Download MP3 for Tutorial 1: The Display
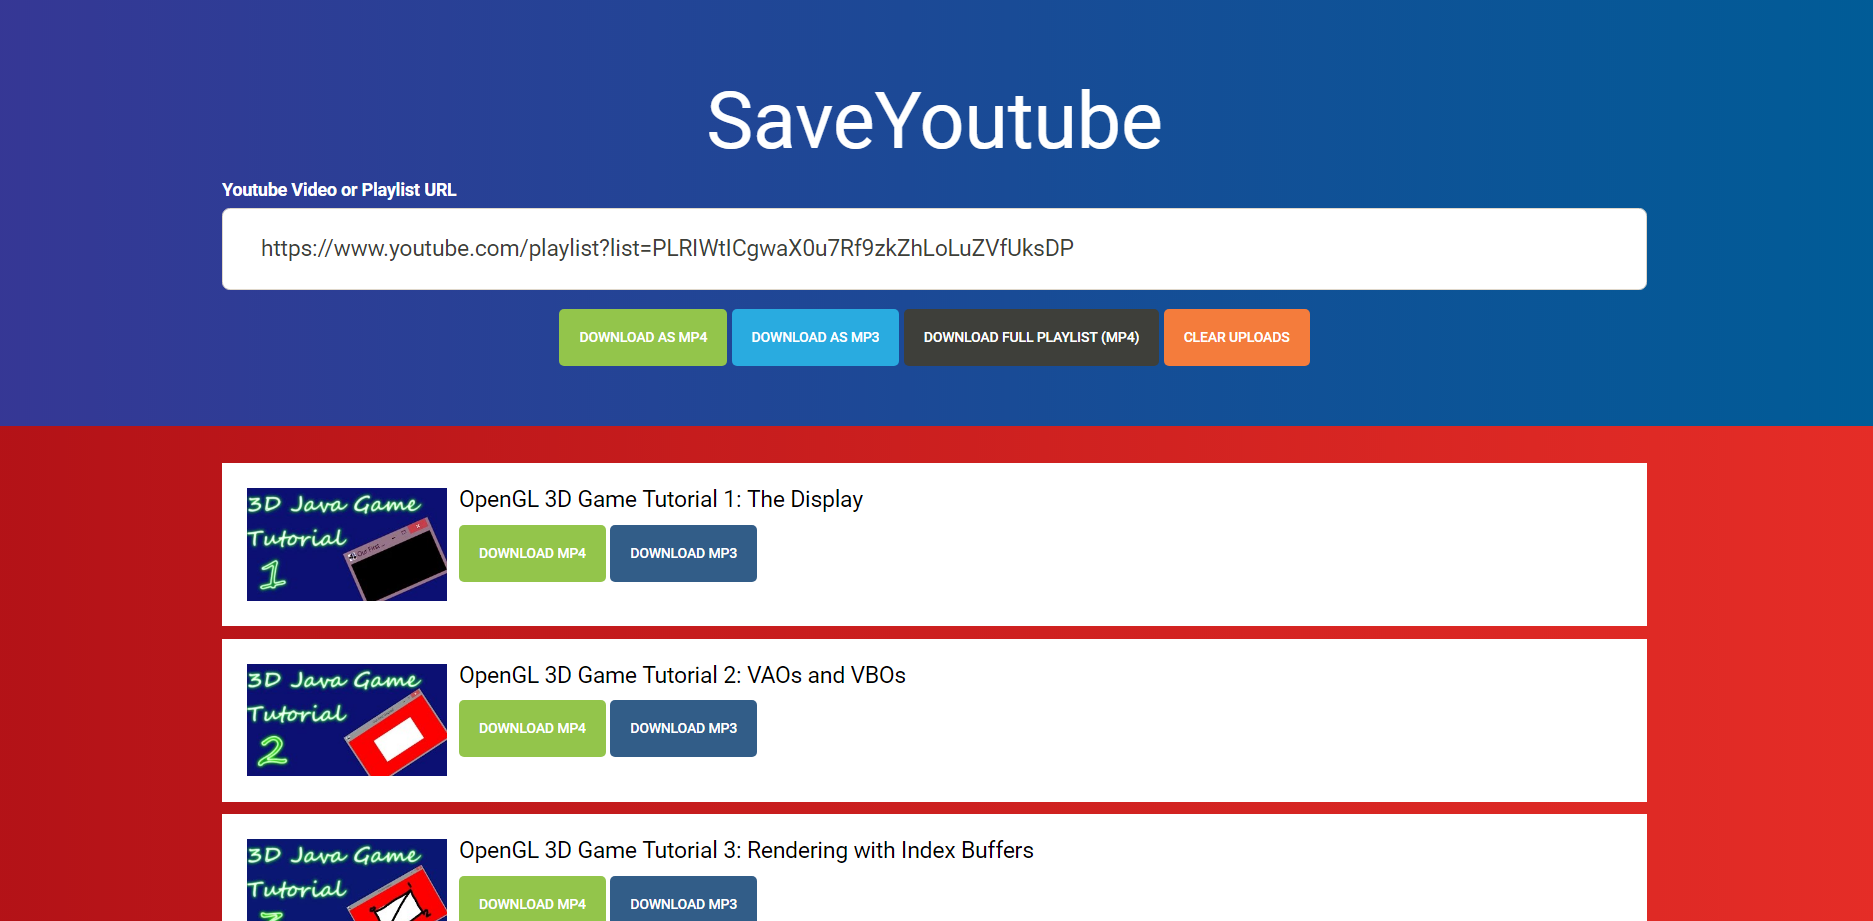Image resolution: width=1873 pixels, height=921 pixels. coord(683,553)
